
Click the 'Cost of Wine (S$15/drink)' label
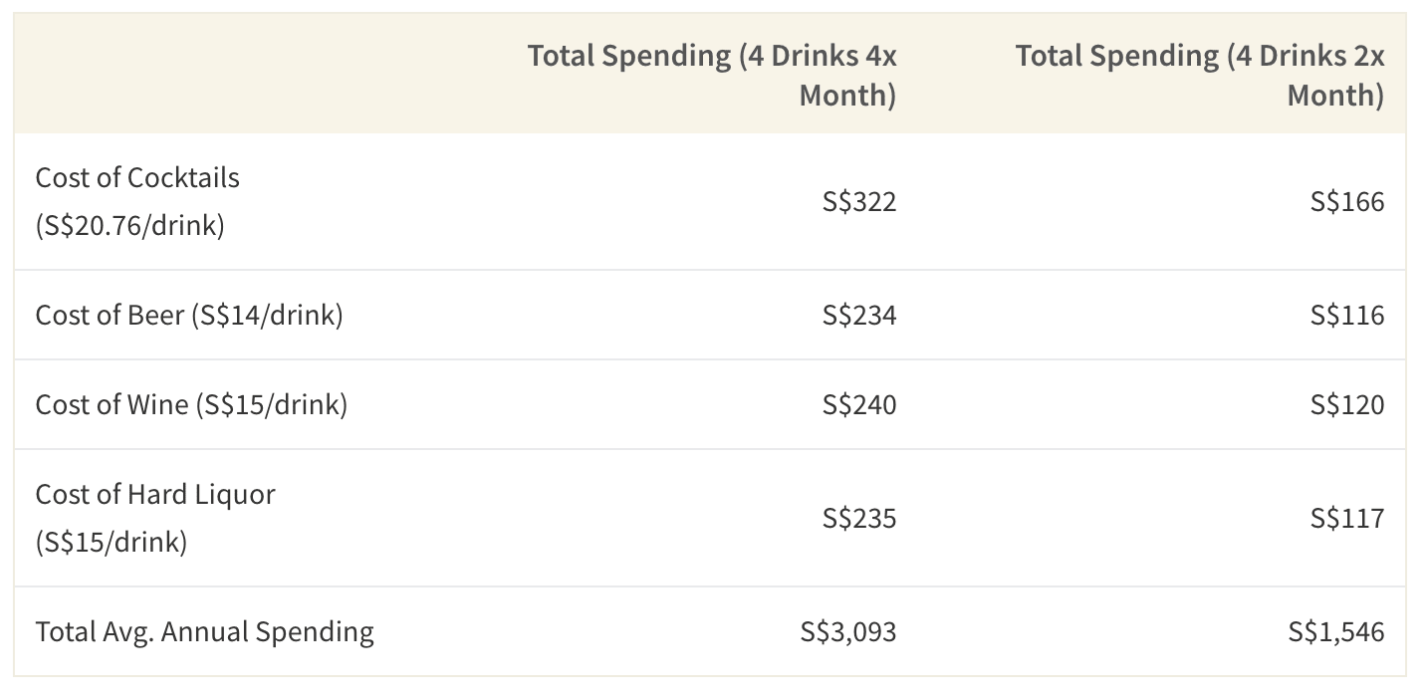pyautogui.click(x=191, y=404)
